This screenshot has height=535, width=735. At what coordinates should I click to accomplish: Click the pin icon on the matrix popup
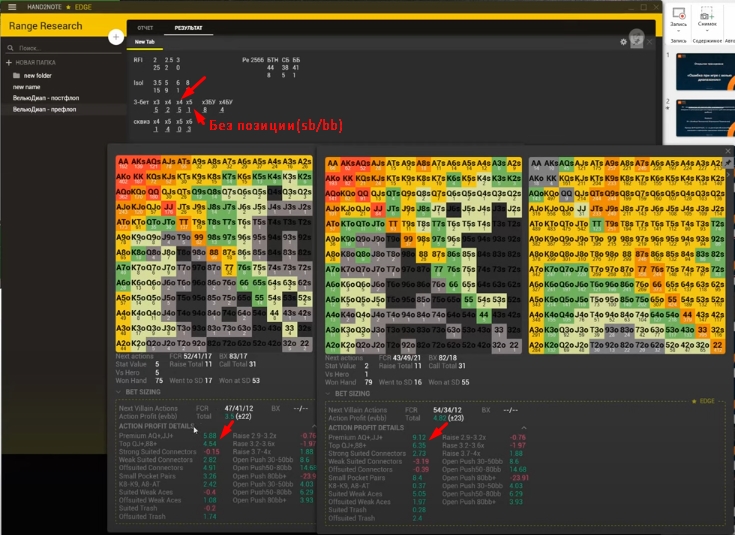[x=728, y=163]
